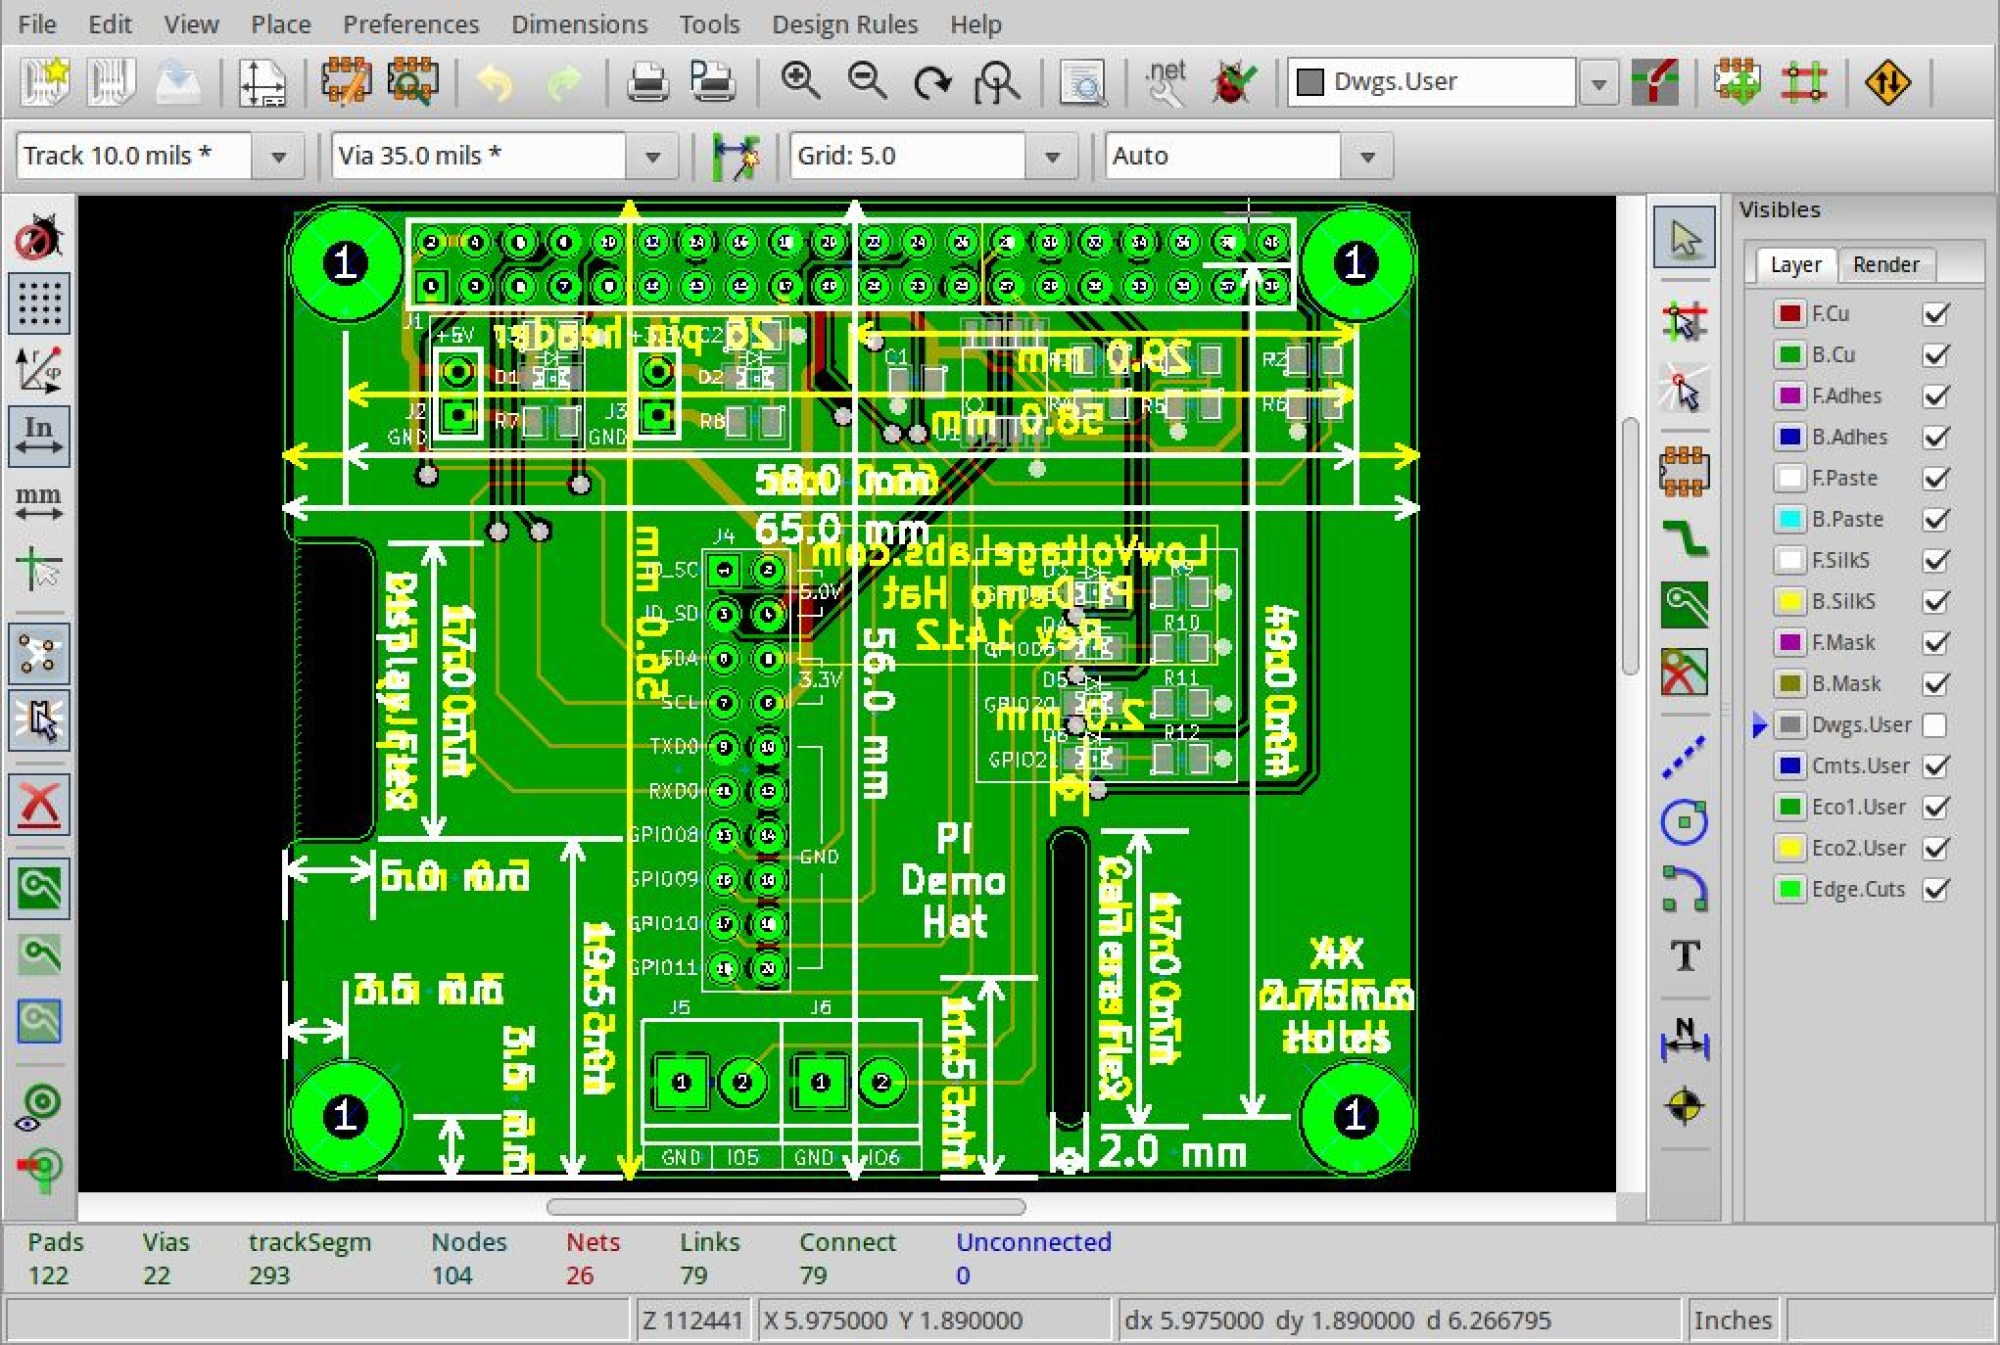Open the track width dropdown

coord(278,157)
